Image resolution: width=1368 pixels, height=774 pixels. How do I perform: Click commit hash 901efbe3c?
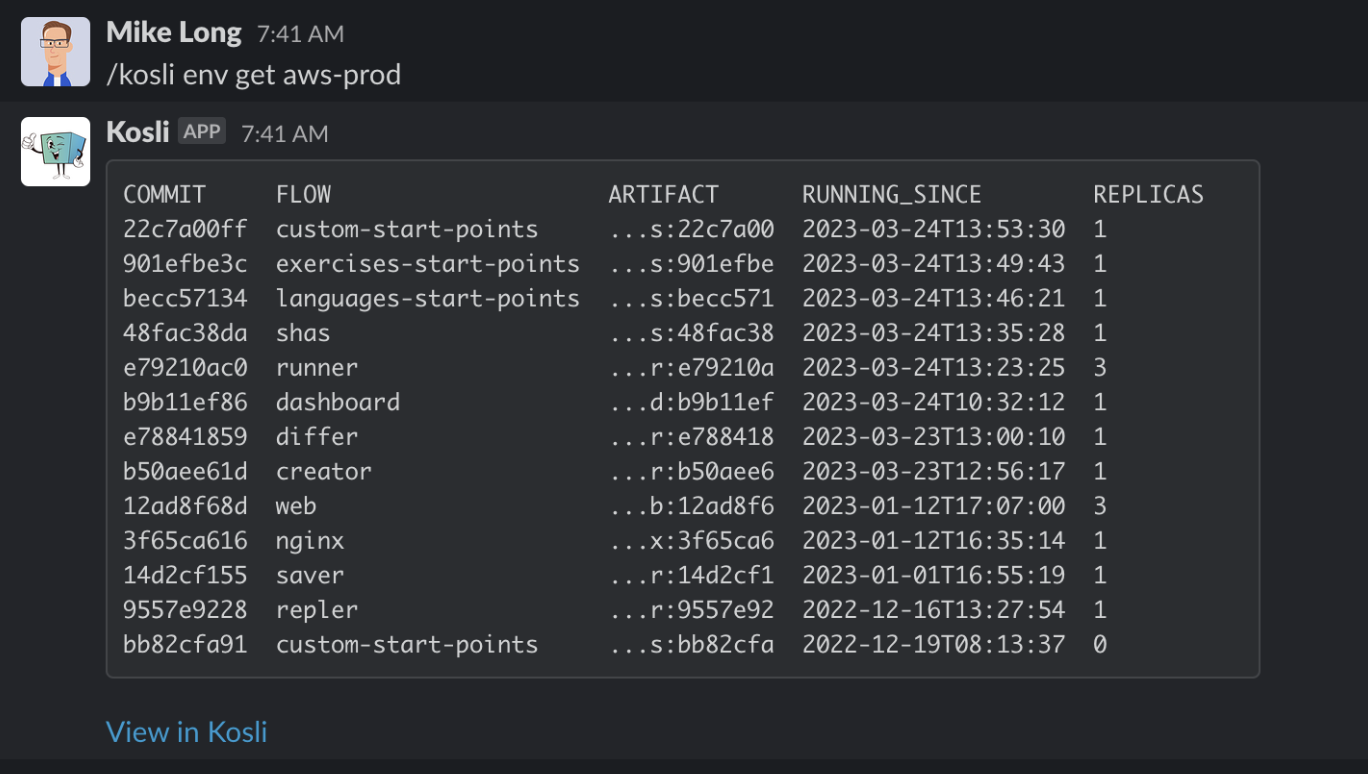point(185,264)
